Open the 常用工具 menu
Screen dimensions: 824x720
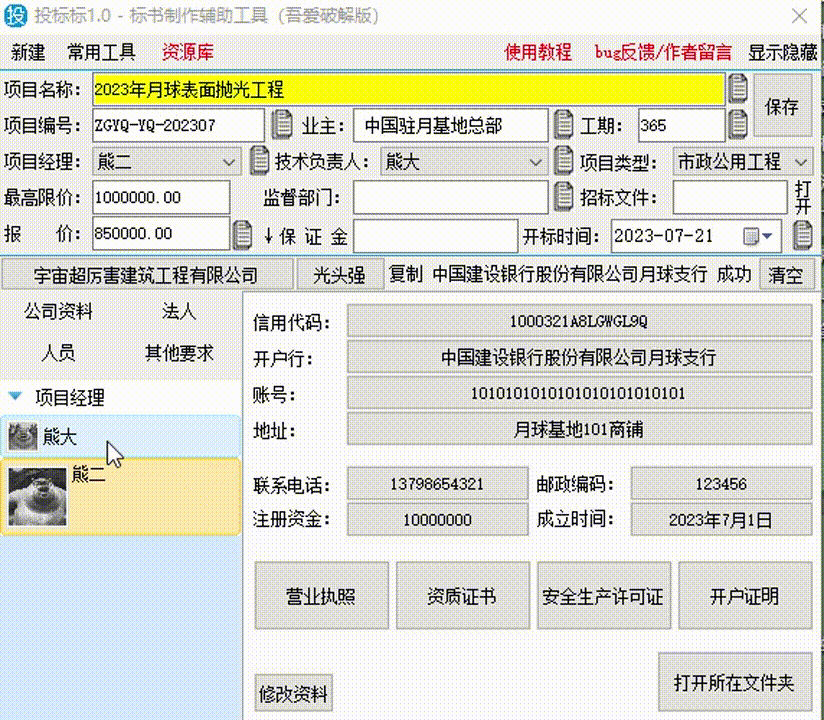point(100,53)
